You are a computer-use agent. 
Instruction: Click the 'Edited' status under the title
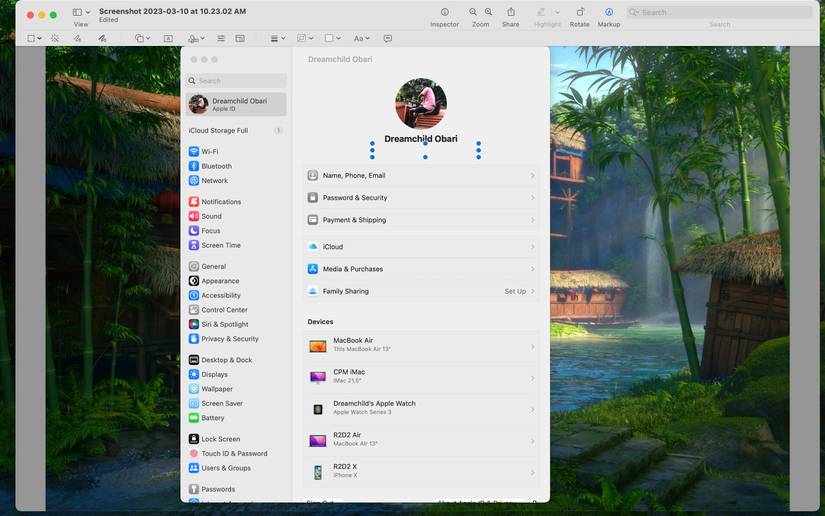tap(108, 20)
